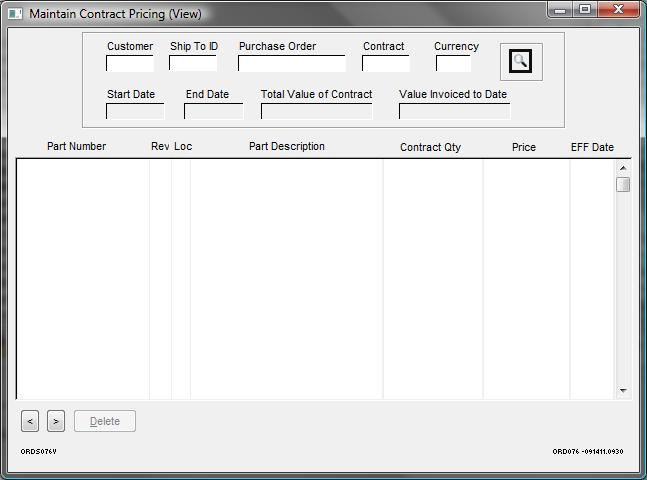The image size is (647, 480).
Task: Select the Total Value of Contract field
Action: [x=316, y=111]
